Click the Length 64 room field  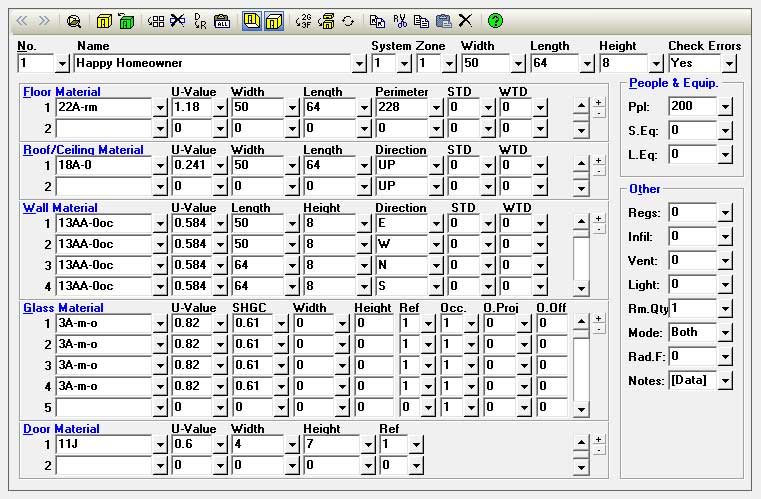(x=556, y=63)
